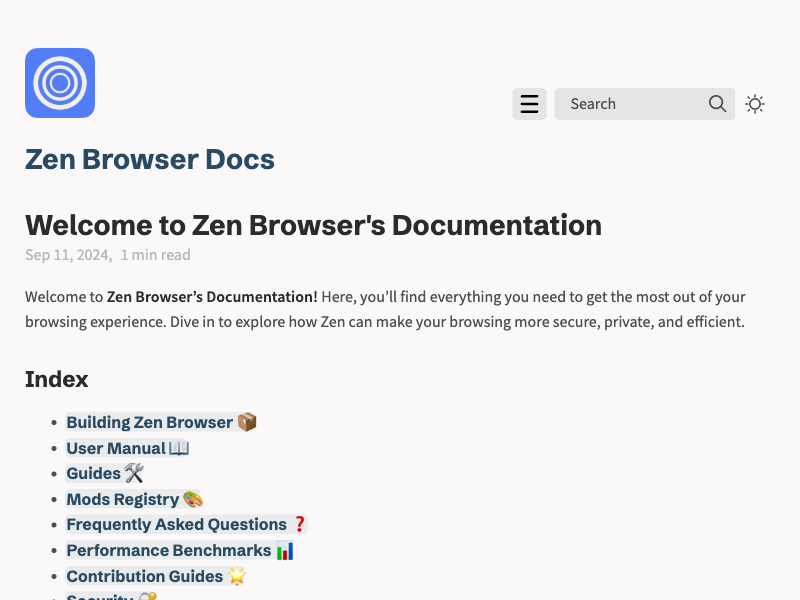Screen dimensions: 800x600
Task: Click the '1 min read' text
Action: coord(155,255)
